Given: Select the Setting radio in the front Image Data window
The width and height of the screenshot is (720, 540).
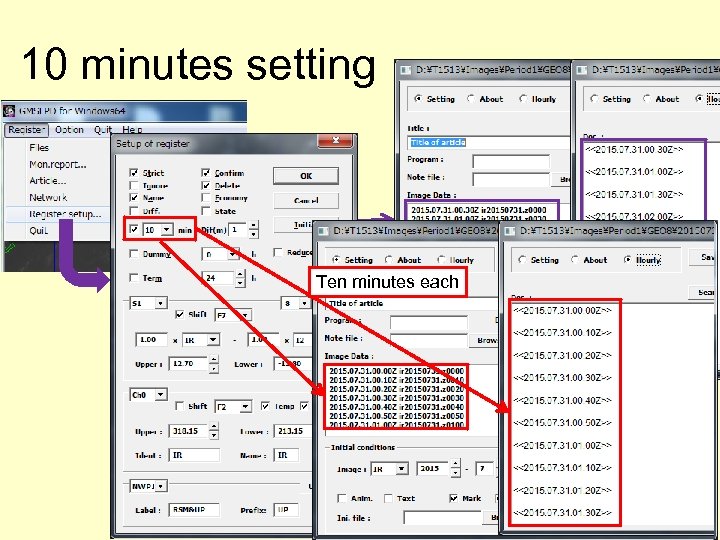Looking at the screenshot, I should [336, 259].
